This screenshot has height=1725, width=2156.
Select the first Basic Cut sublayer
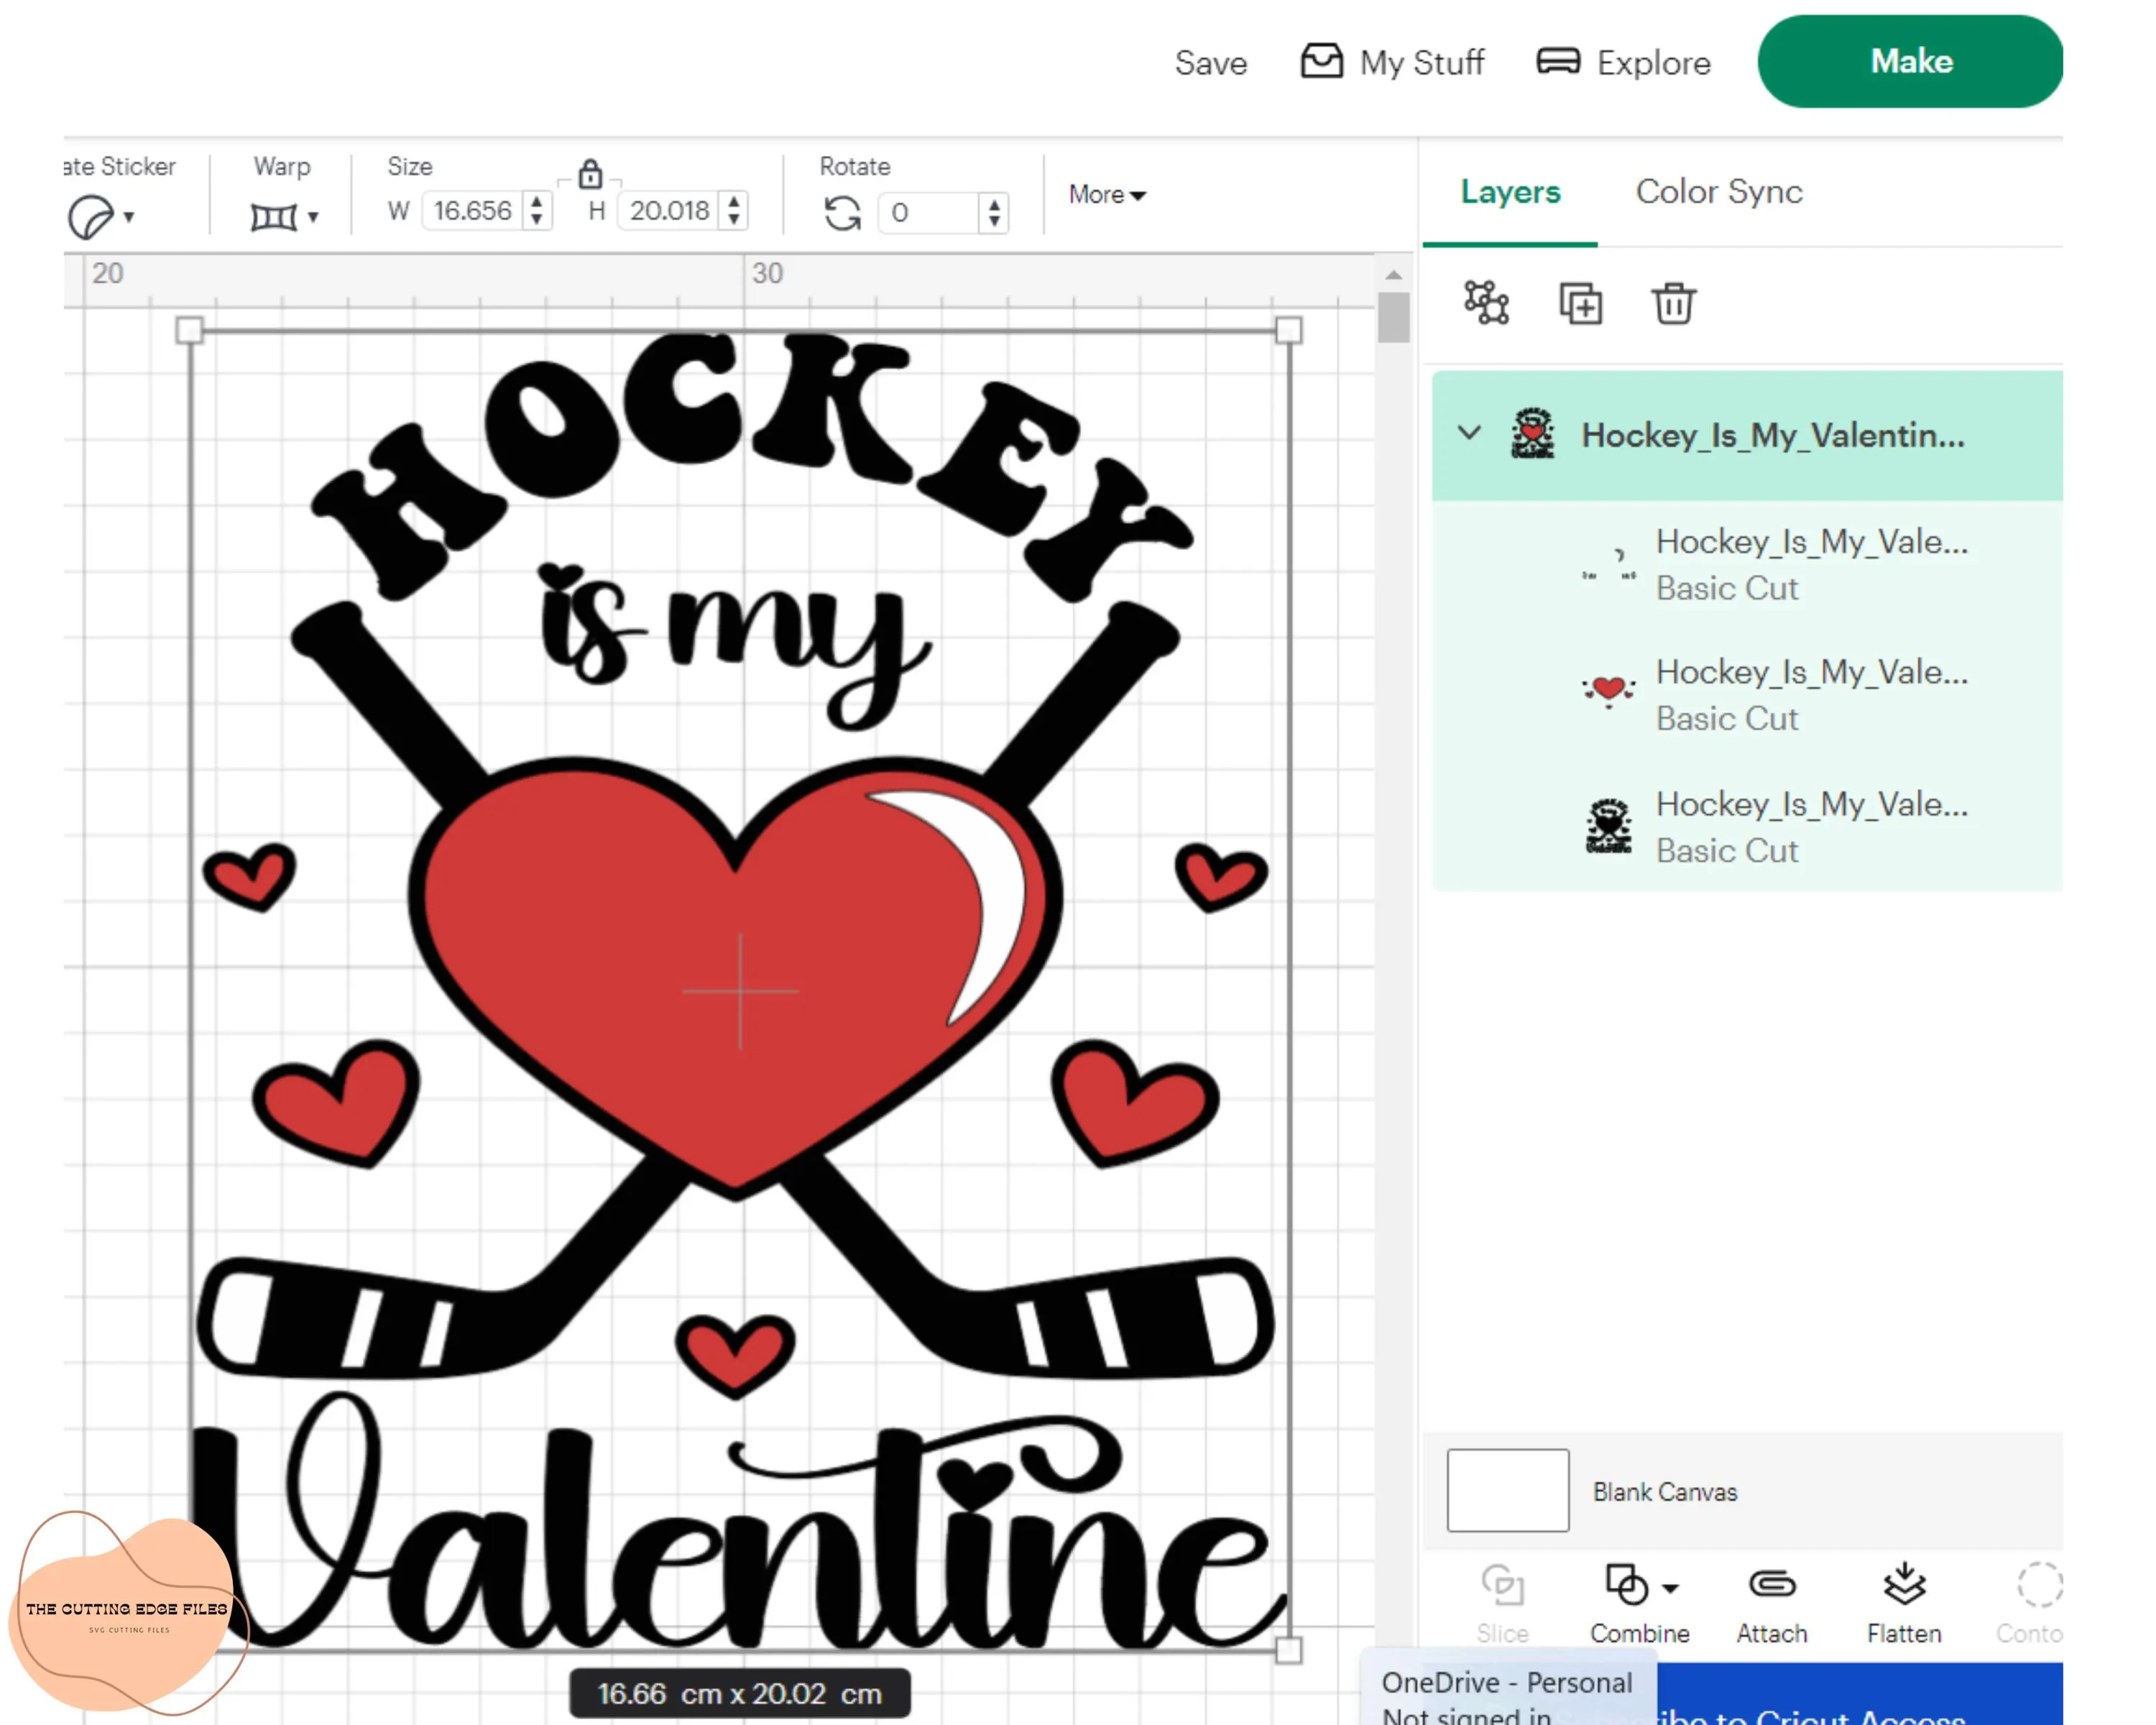pyautogui.click(x=1747, y=565)
